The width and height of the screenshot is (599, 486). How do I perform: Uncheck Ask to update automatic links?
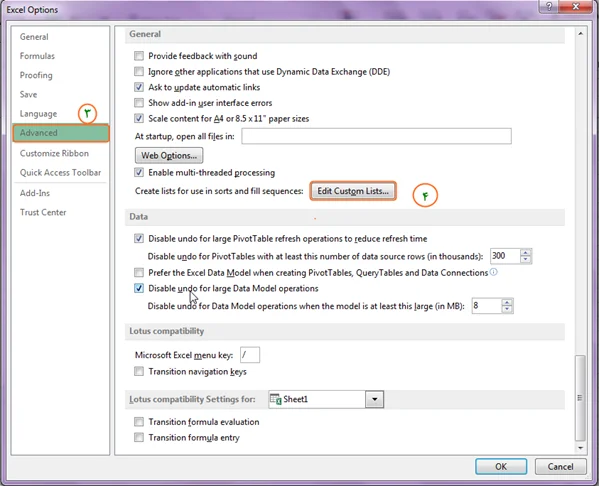pos(139,87)
